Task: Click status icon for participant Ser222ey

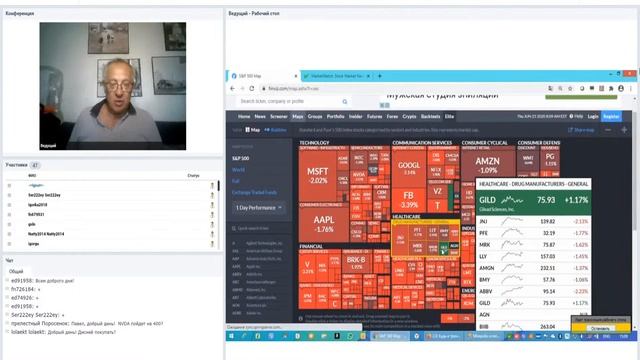Action: tap(212, 195)
